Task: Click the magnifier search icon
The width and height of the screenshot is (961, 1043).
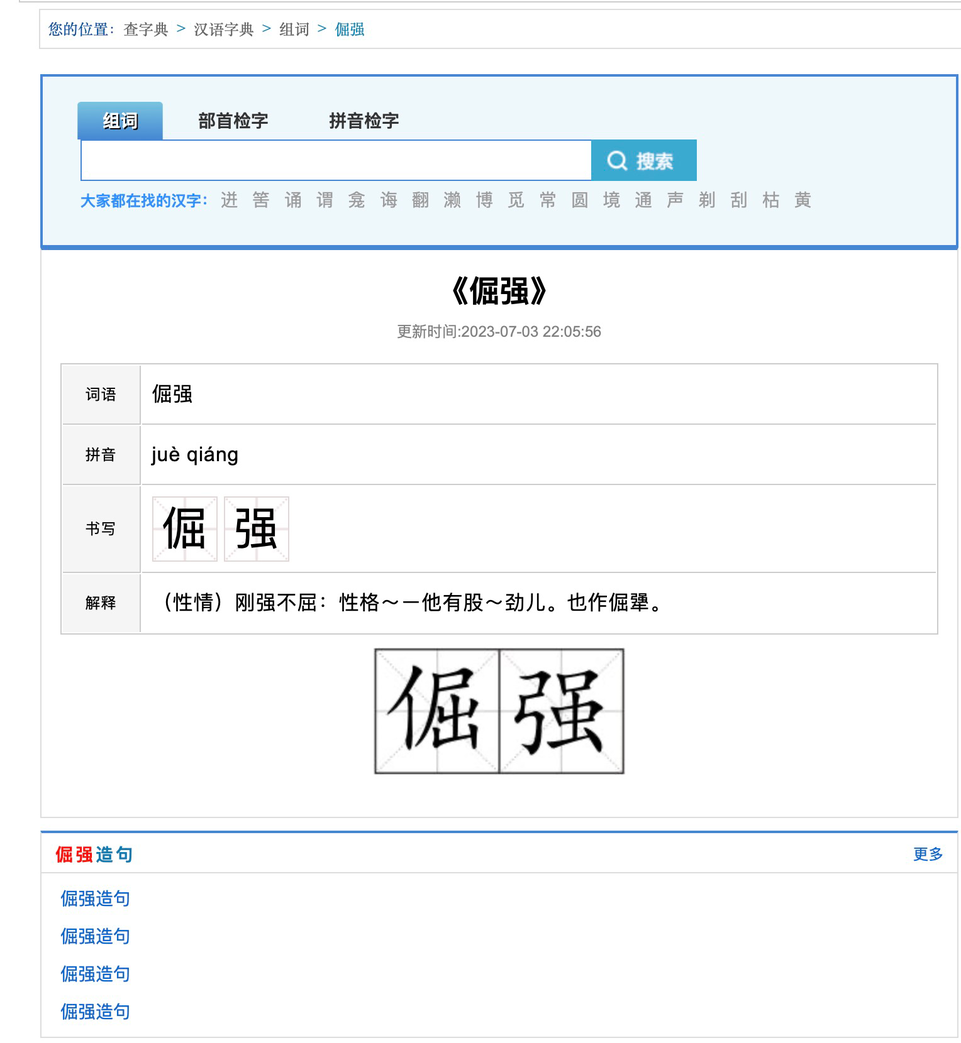Action: tap(616, 160)
